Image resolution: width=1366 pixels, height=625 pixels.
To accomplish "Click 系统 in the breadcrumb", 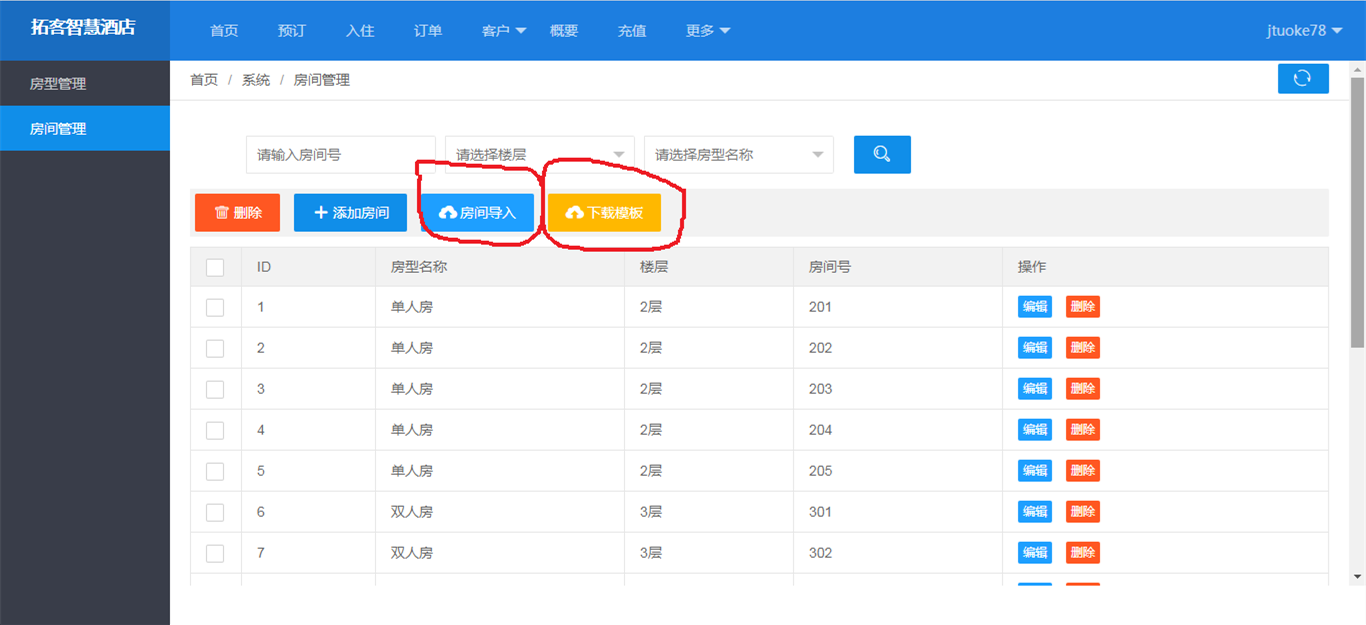I will tap(256, 80).
